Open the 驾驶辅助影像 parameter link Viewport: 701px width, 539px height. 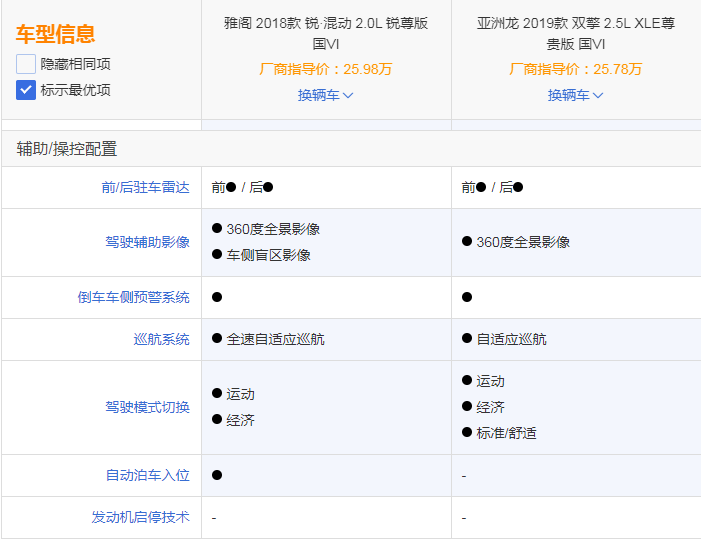pyautogui.click(x=148, y=242)
